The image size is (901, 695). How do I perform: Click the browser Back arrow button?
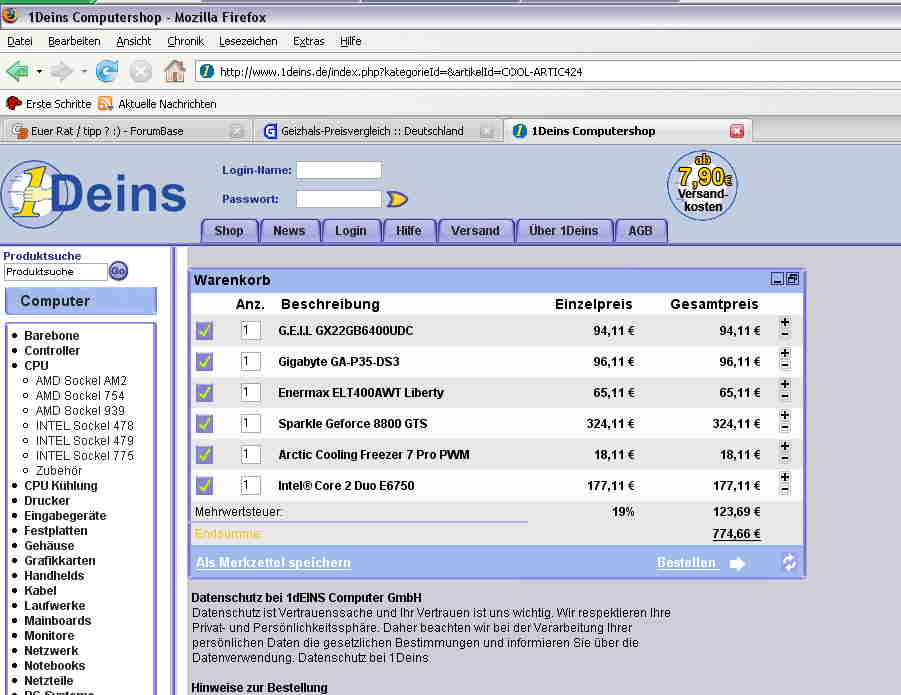point(17,72)
